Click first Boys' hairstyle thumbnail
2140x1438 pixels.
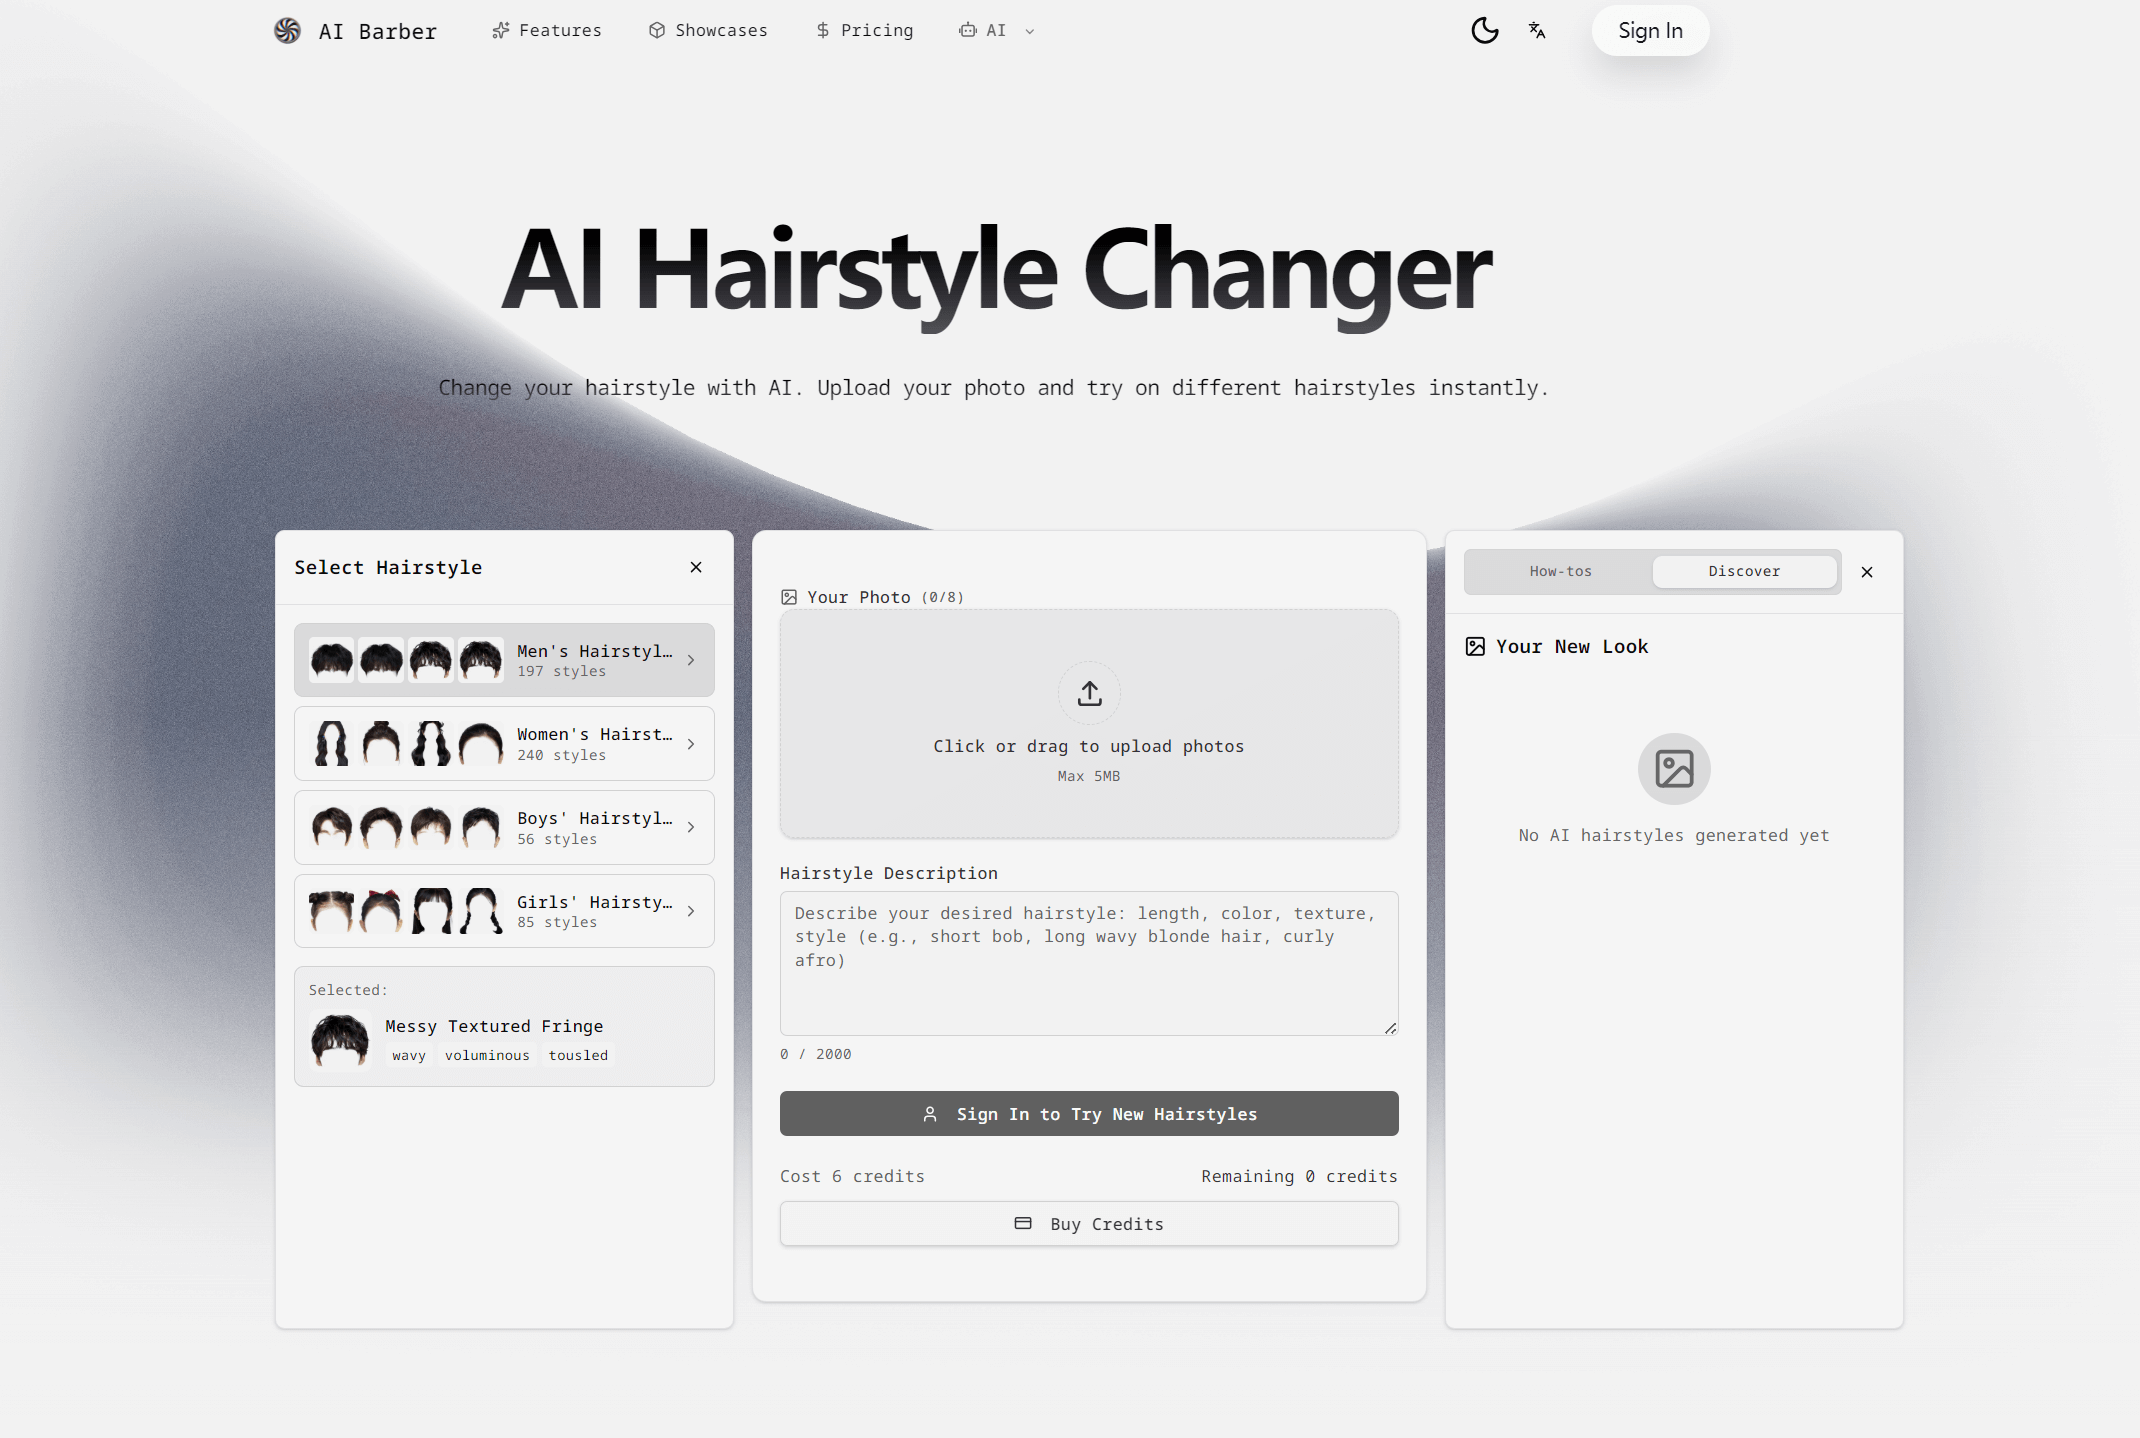332,827
